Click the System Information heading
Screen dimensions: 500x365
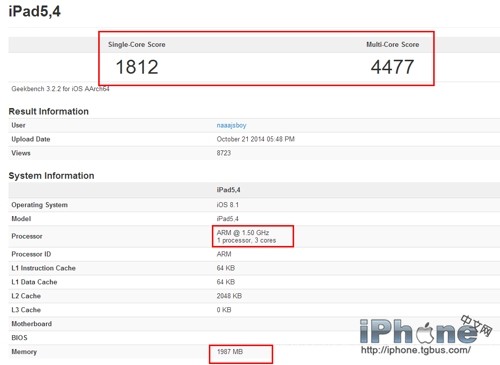click(51, 176)
